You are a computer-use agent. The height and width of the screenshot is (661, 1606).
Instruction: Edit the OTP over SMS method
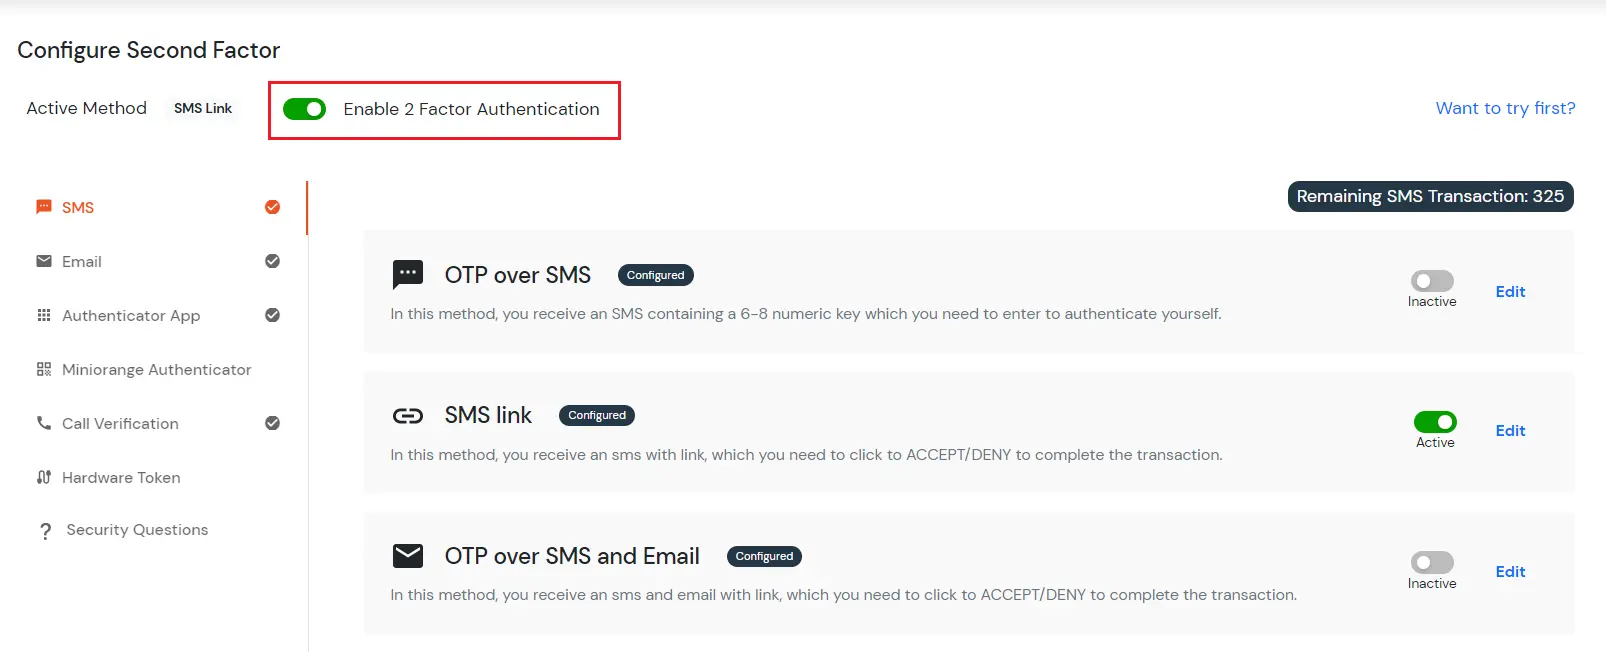1510,292
